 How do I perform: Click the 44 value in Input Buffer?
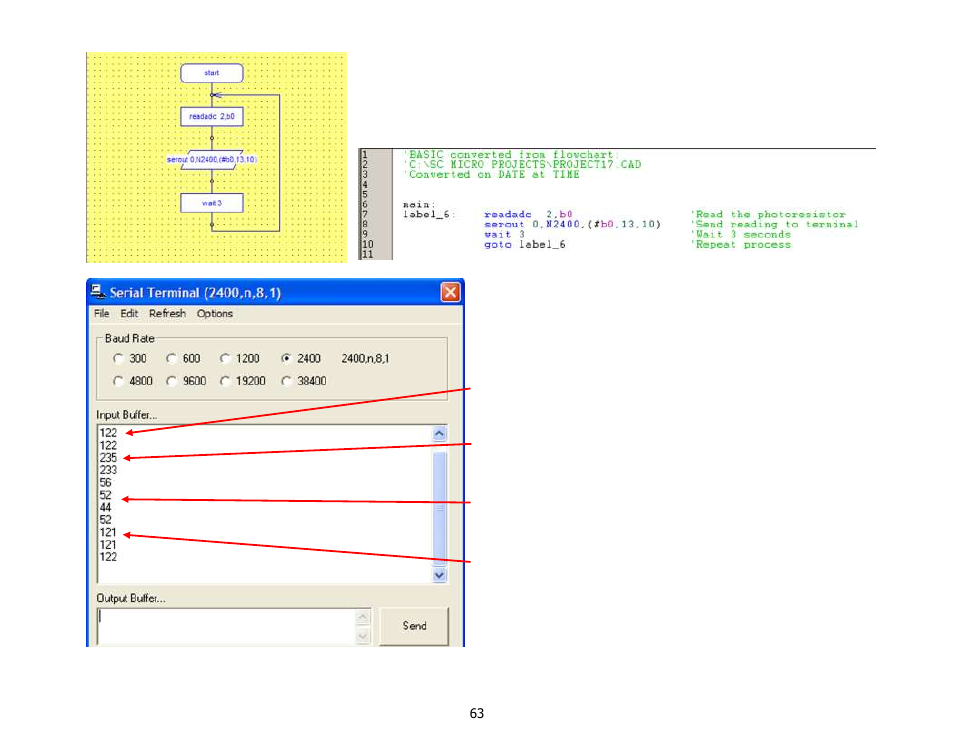[x=105, y=507]
